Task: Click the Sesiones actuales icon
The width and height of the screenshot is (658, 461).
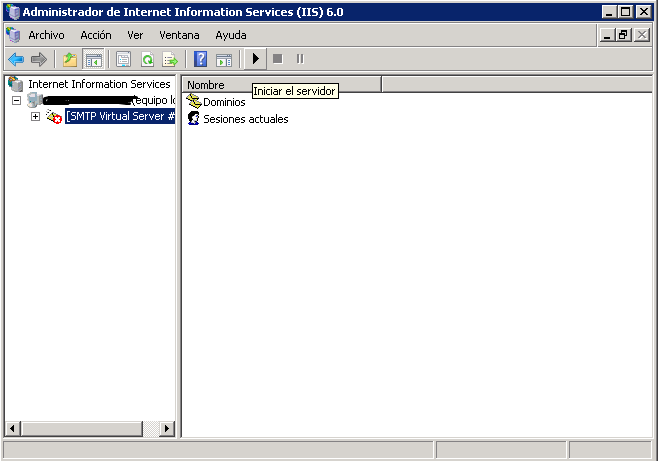Action: click(193, 118)
